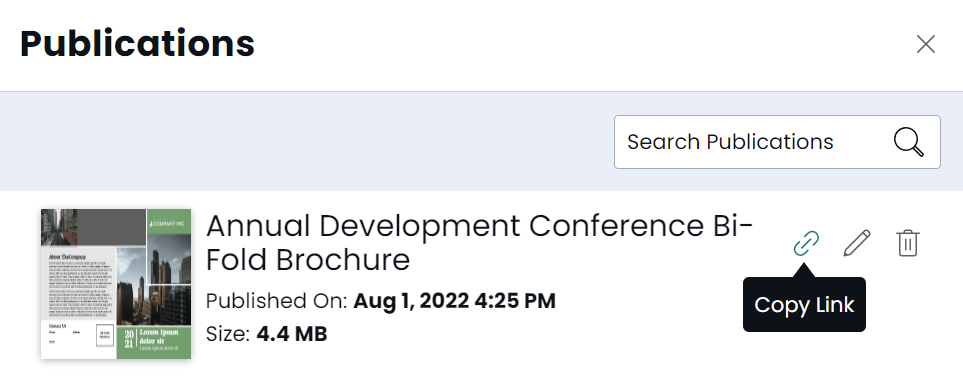The image size is (963, 388).
Task: Click the city skyline photo in thumbnail
Action: (154, 281)
